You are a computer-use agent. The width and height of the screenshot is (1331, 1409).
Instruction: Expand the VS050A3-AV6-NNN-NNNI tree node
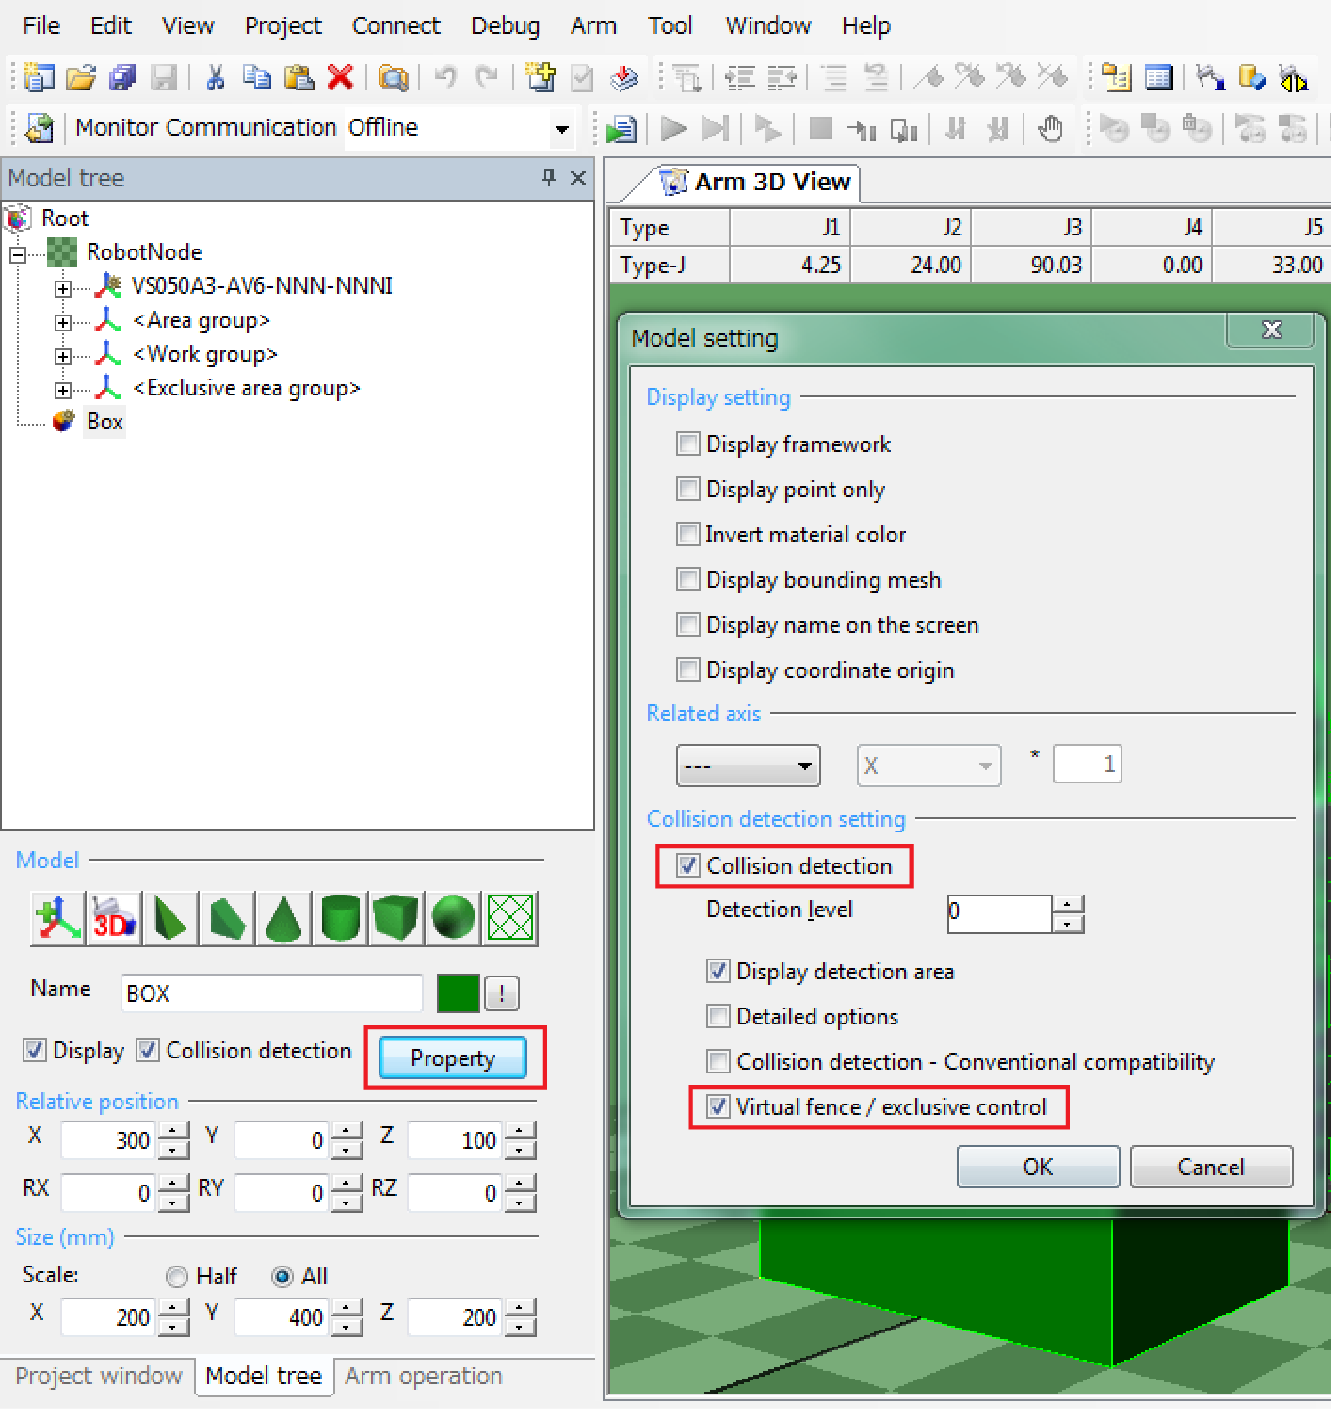63,288
